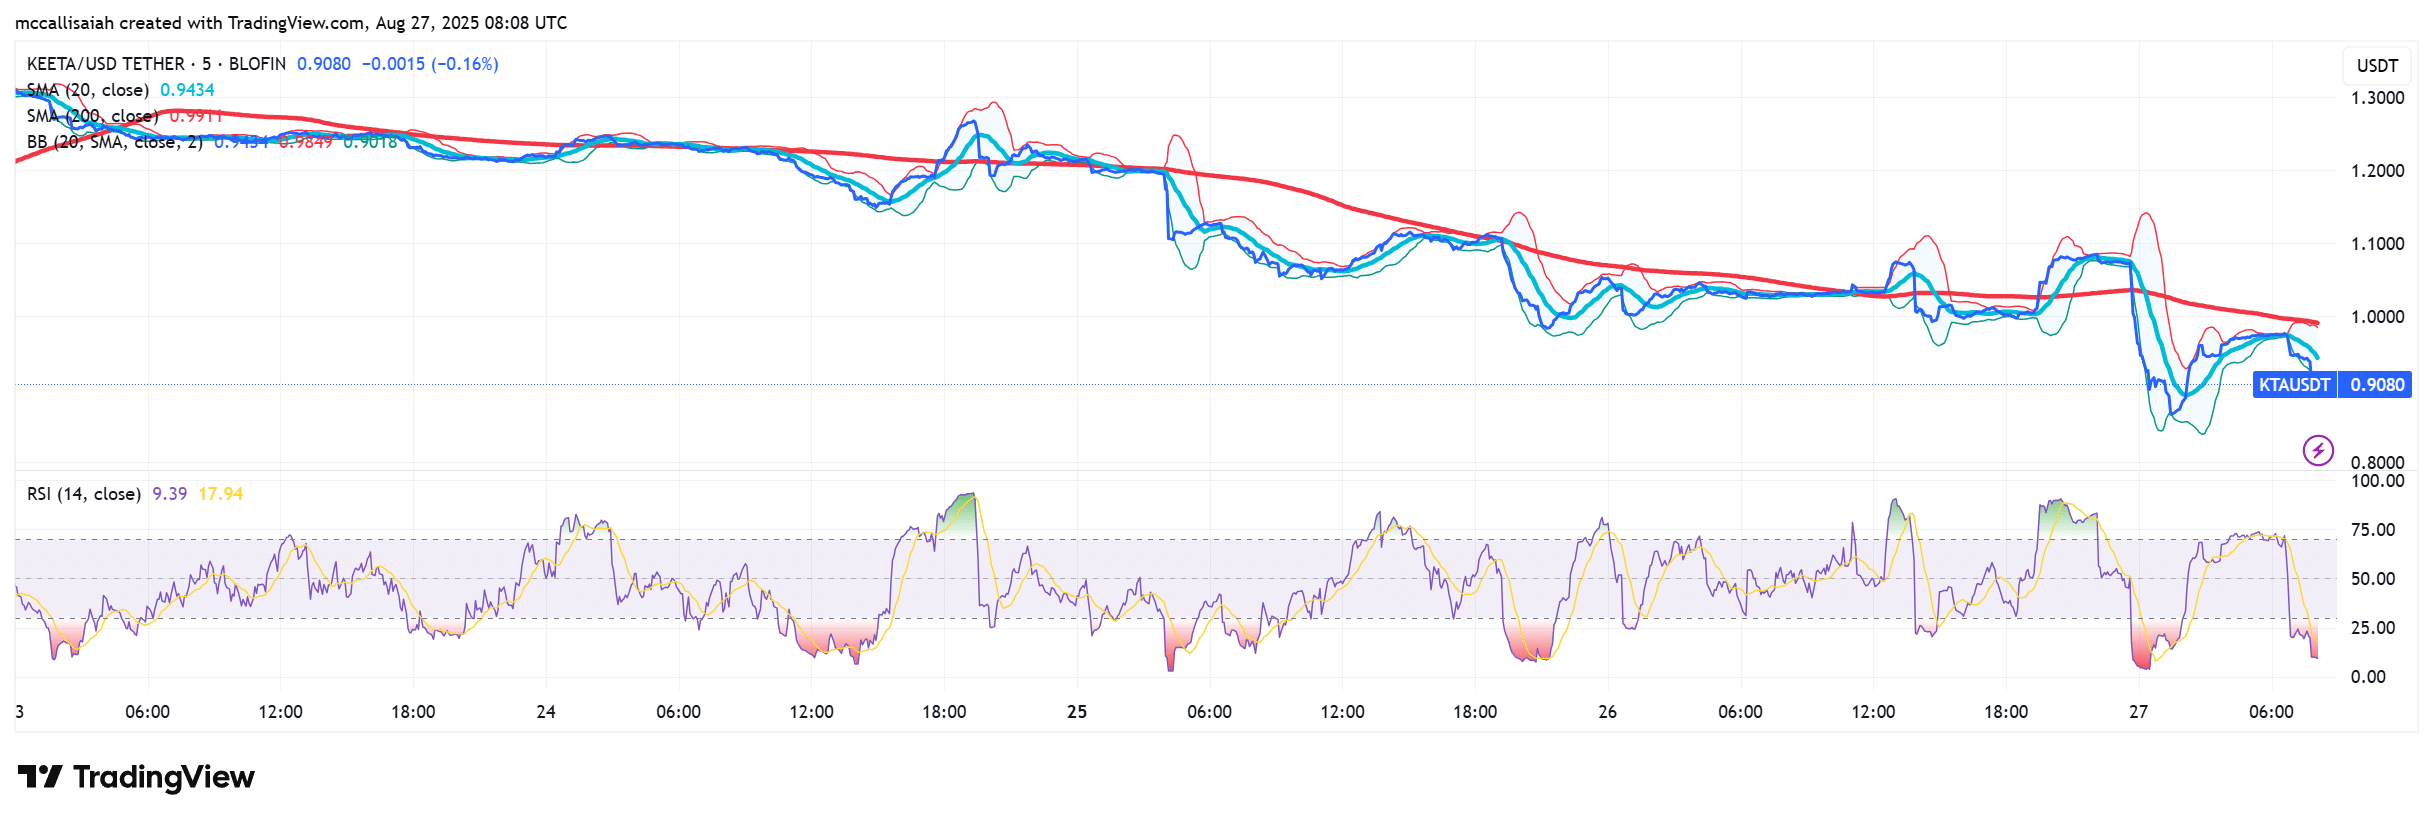
Task: Click the 1.0000 price scale label
Action: pos(2377,317)
